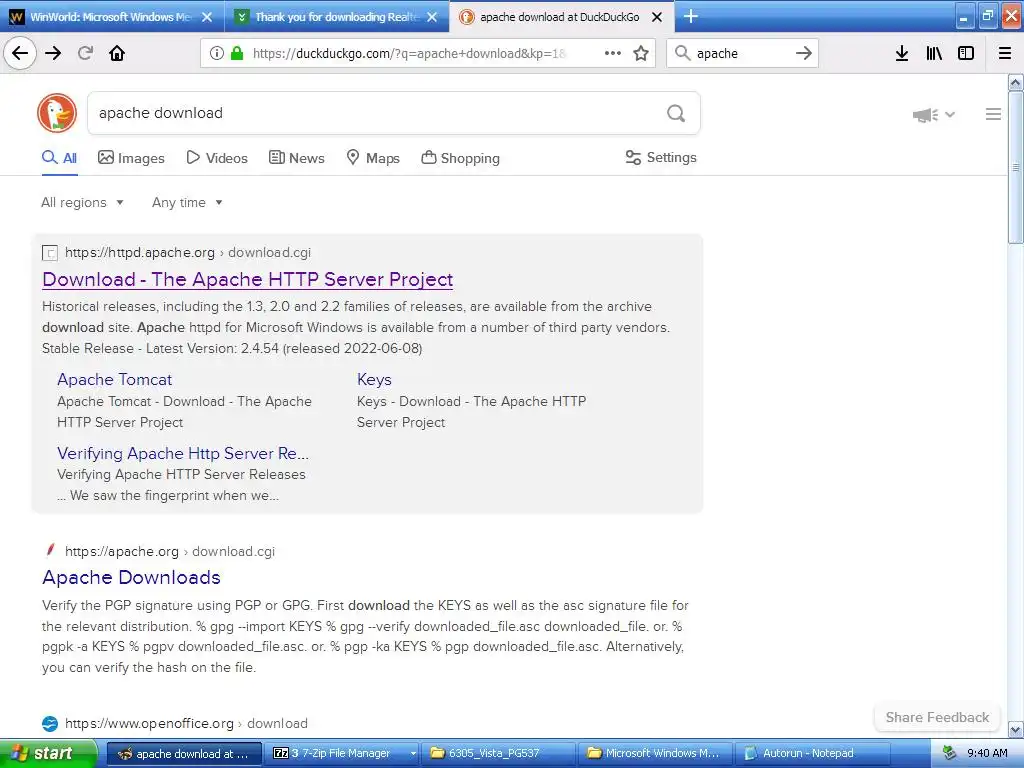Select the 7-Zip File Manager taskbar button
Screen dimensions: 1024x768
coord(340,753)
